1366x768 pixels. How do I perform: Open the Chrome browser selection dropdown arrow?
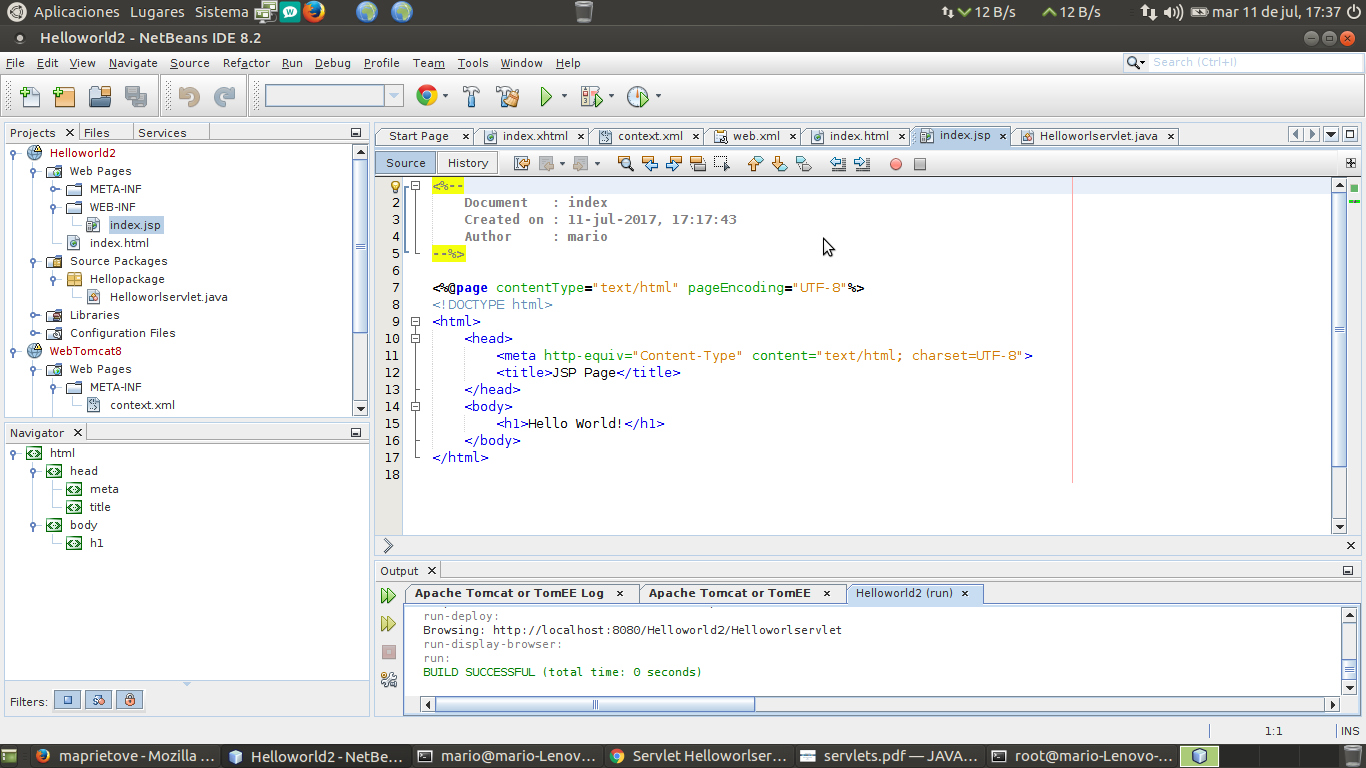pos(446,97)
